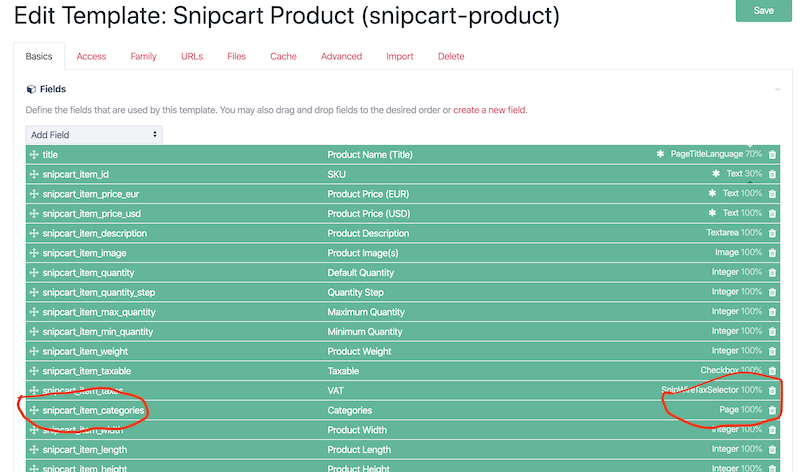The image size is (800, 472).
Task: Switch to the Access tab
Action: [91, 56]
